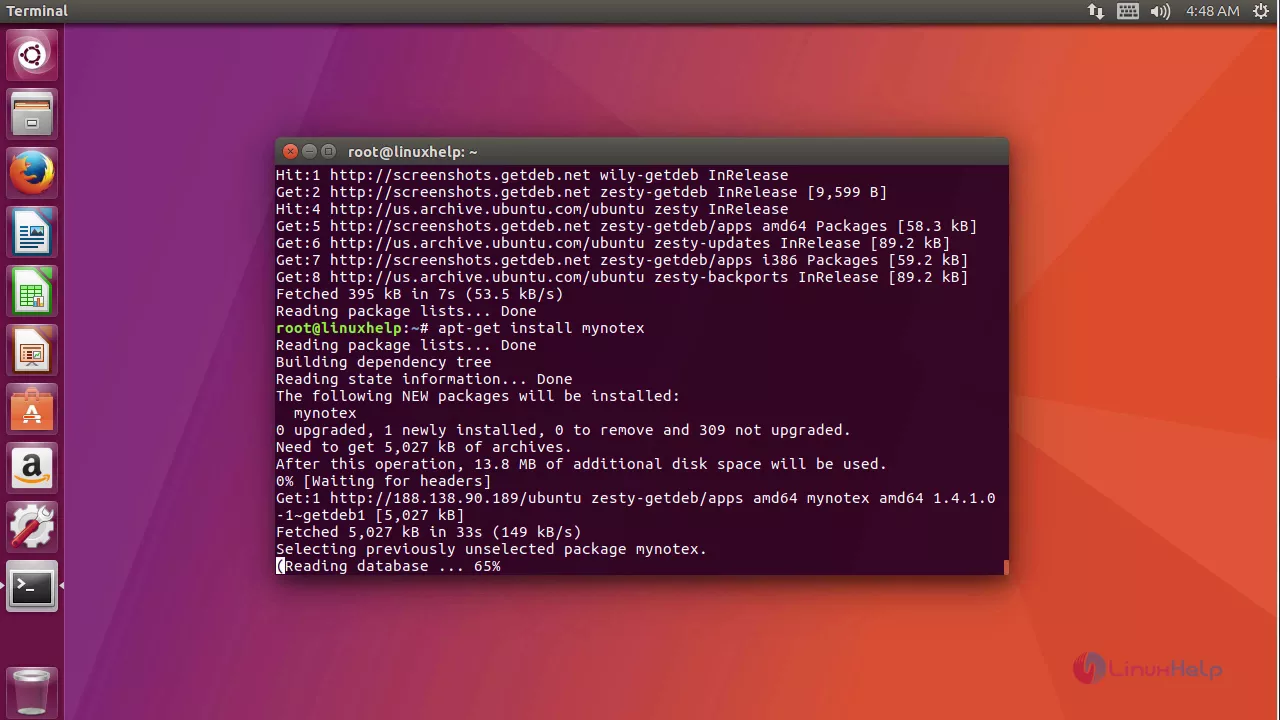
Task: Click 0% [Waiting for headers] line
Action: point(383,481)
